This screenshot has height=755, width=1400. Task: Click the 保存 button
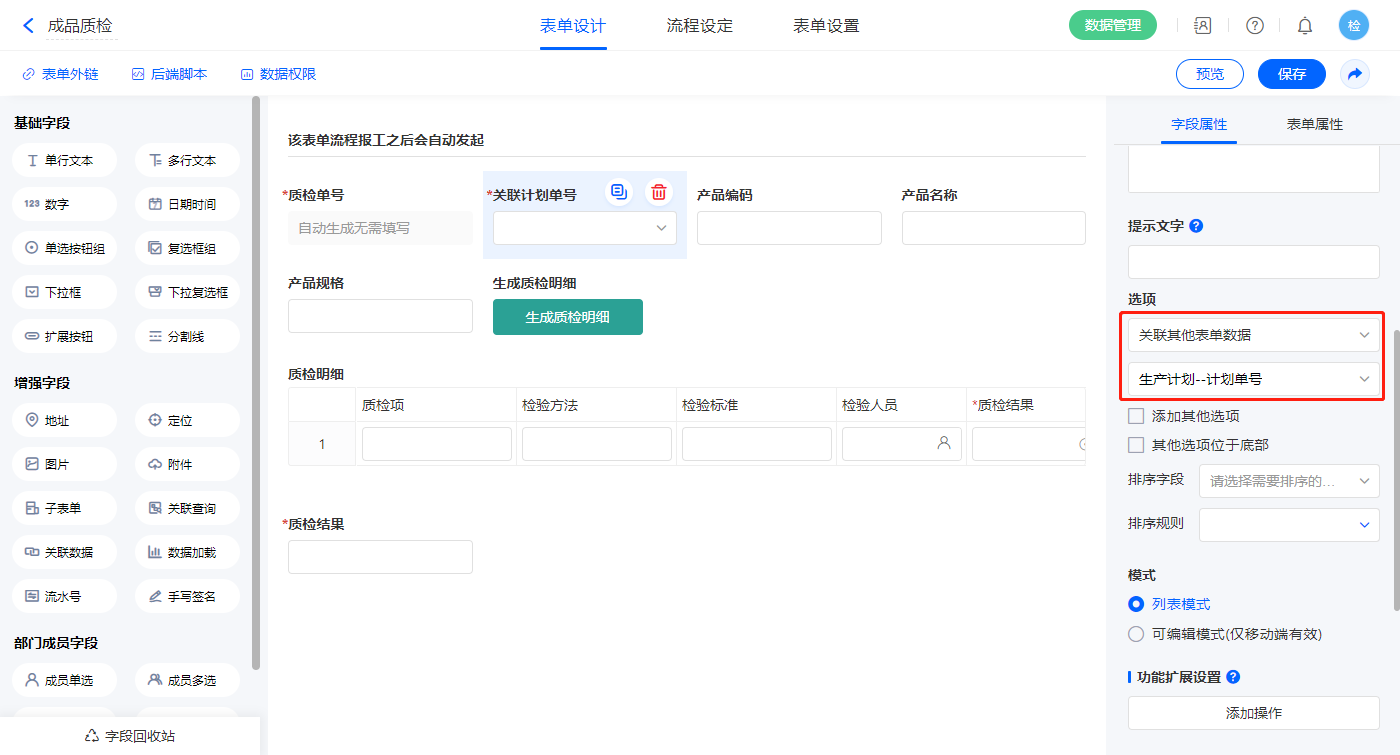tap(1291, 74)
